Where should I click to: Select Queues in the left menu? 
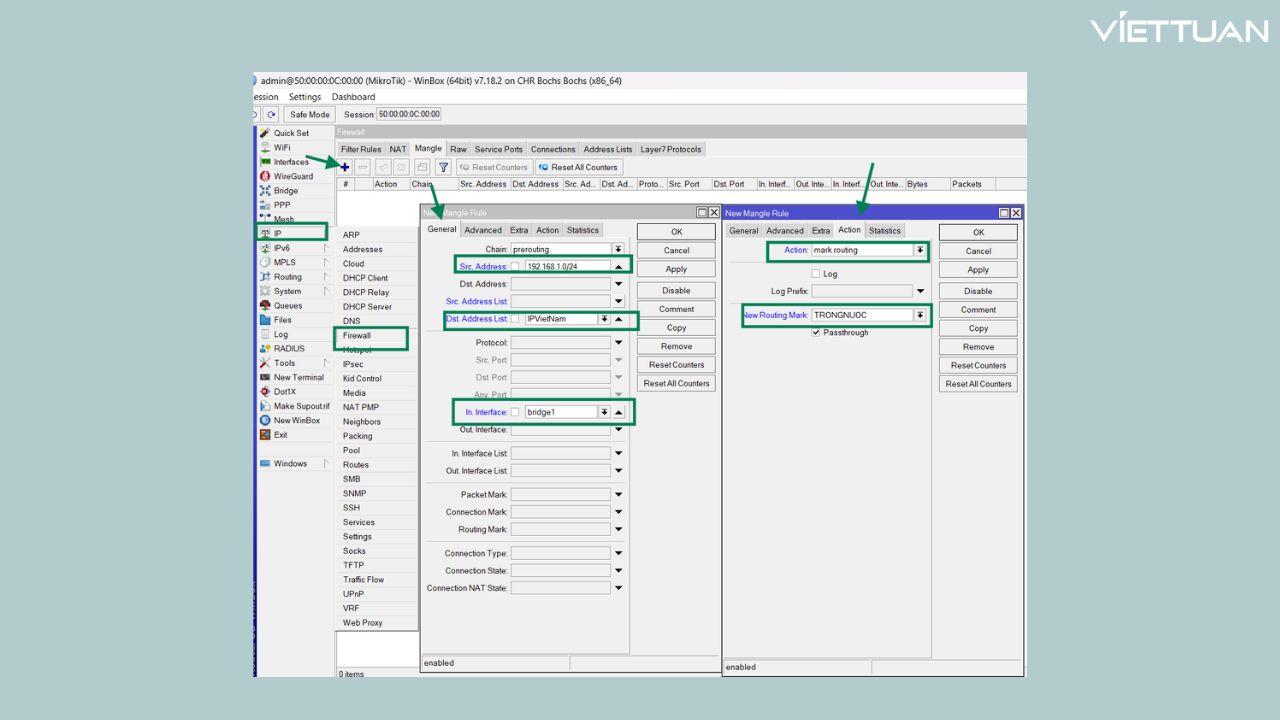click(287, 306)
